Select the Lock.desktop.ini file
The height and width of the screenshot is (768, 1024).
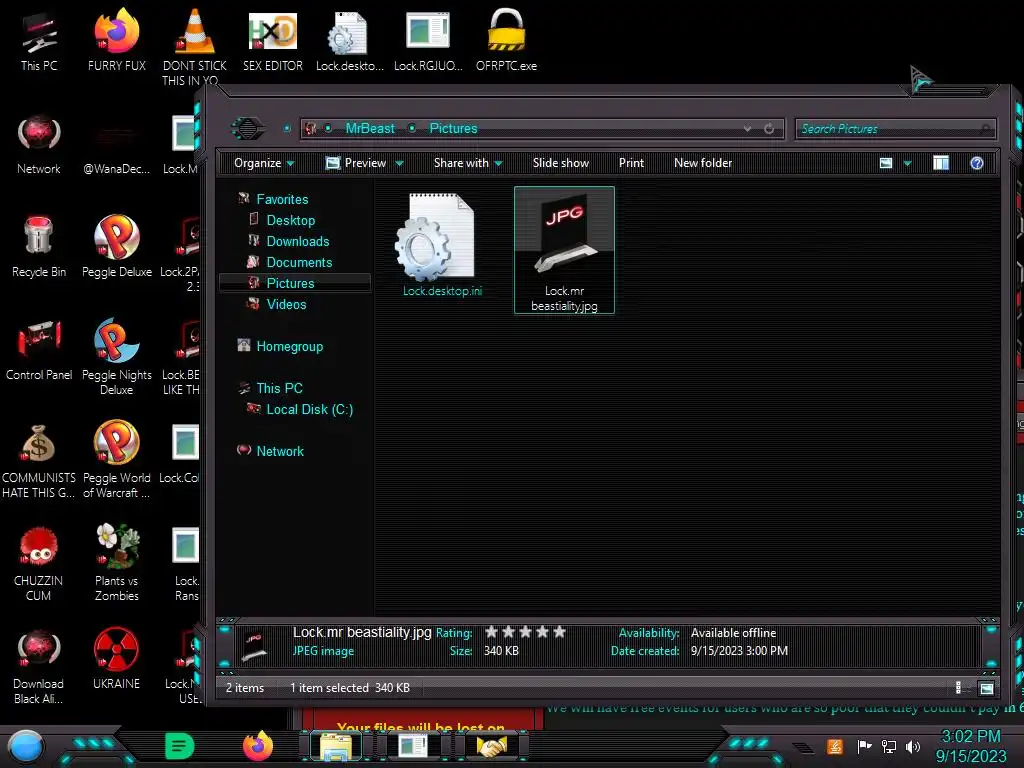[442, 246]
